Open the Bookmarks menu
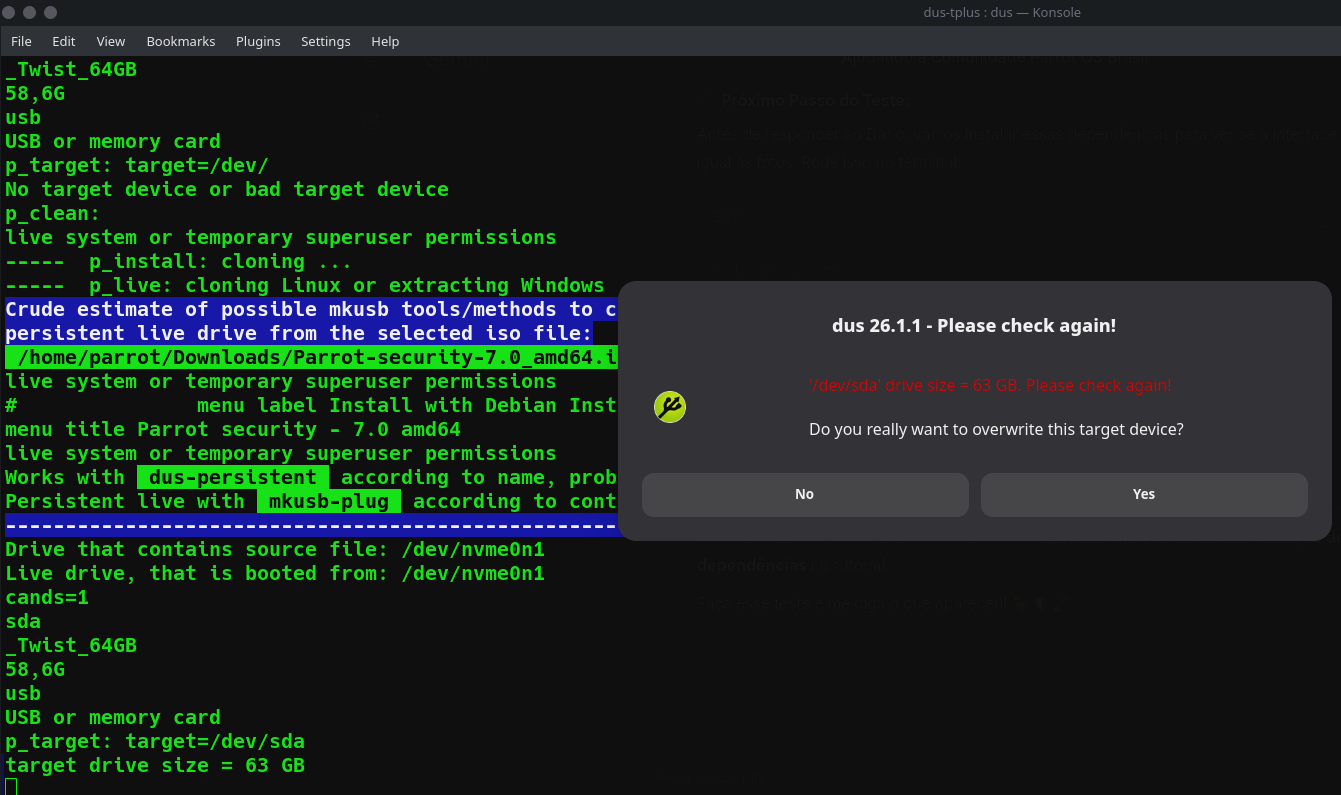1341x795 pixels. pos(181,41)
